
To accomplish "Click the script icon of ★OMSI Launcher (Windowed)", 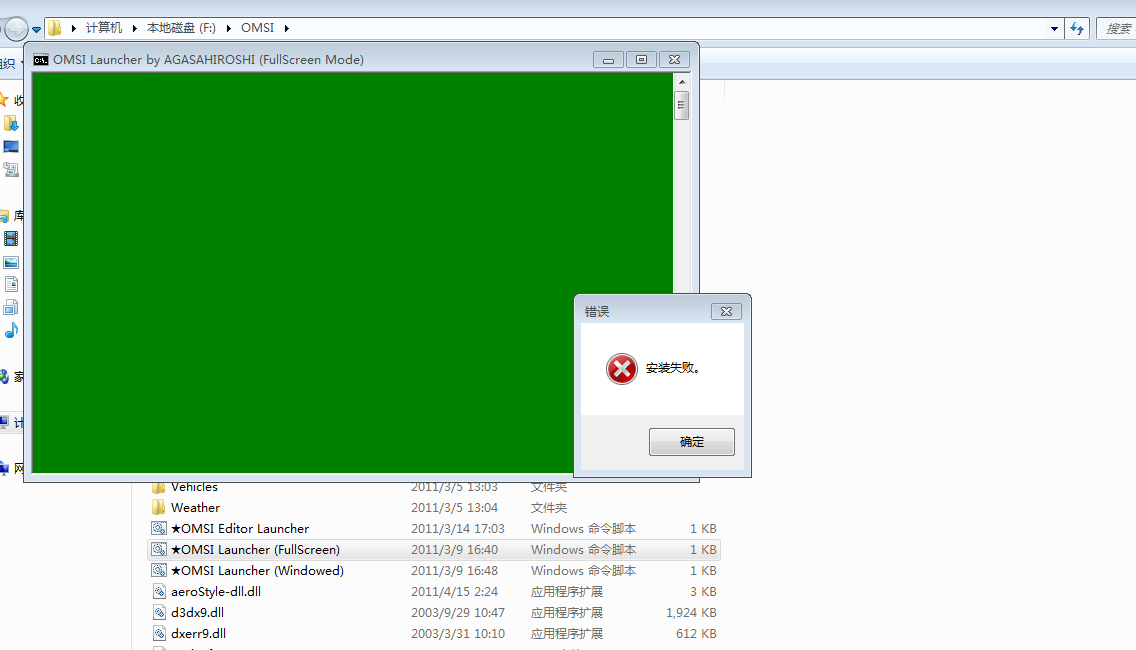I will pyautogui.click(x=159, y=570).
